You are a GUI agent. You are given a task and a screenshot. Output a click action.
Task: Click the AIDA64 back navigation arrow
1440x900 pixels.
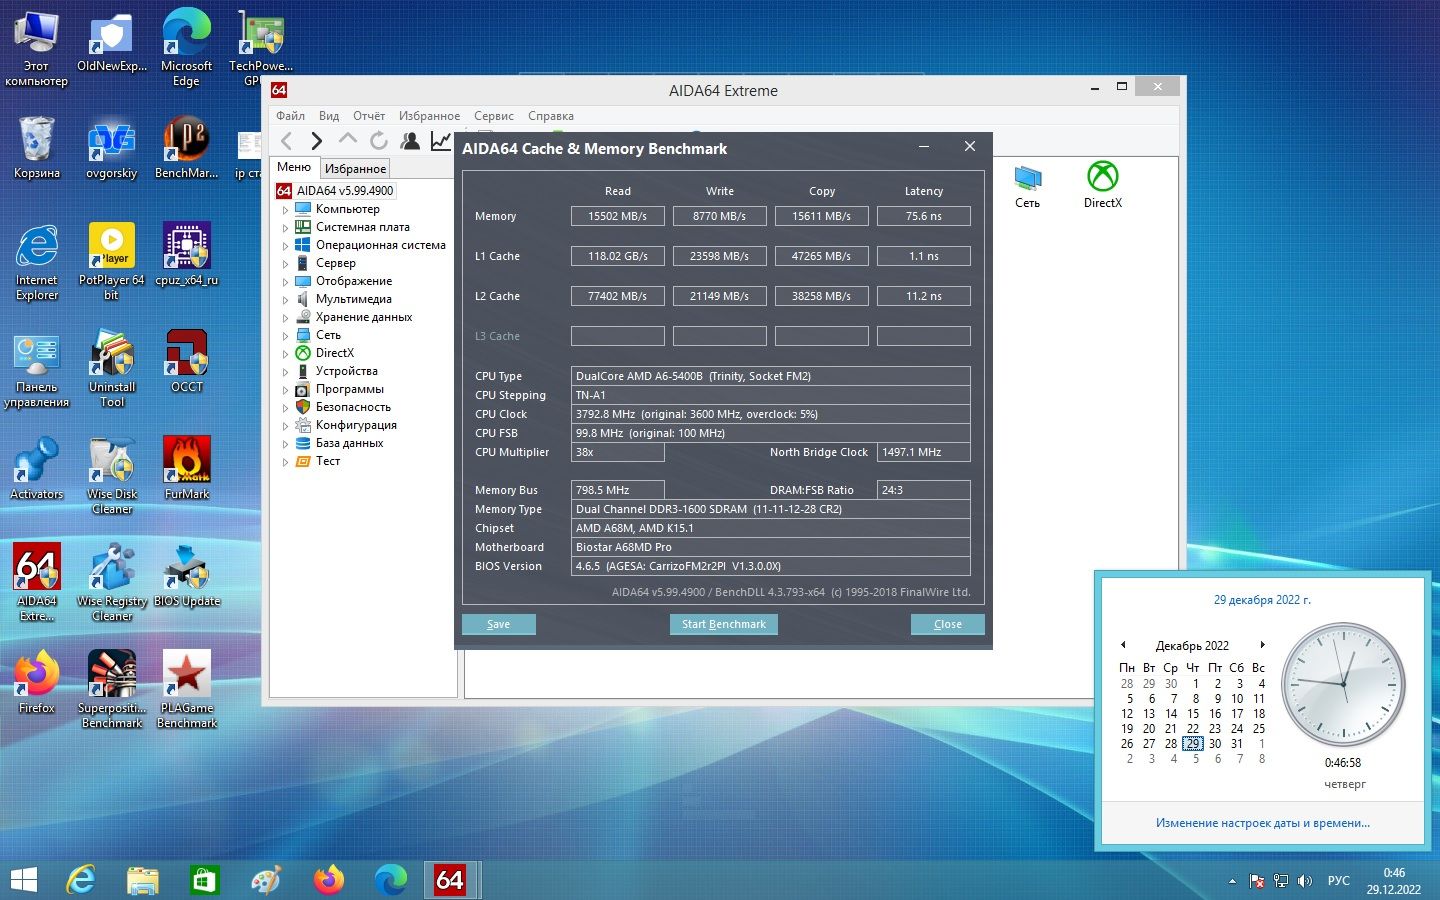(x=287, y=141)
